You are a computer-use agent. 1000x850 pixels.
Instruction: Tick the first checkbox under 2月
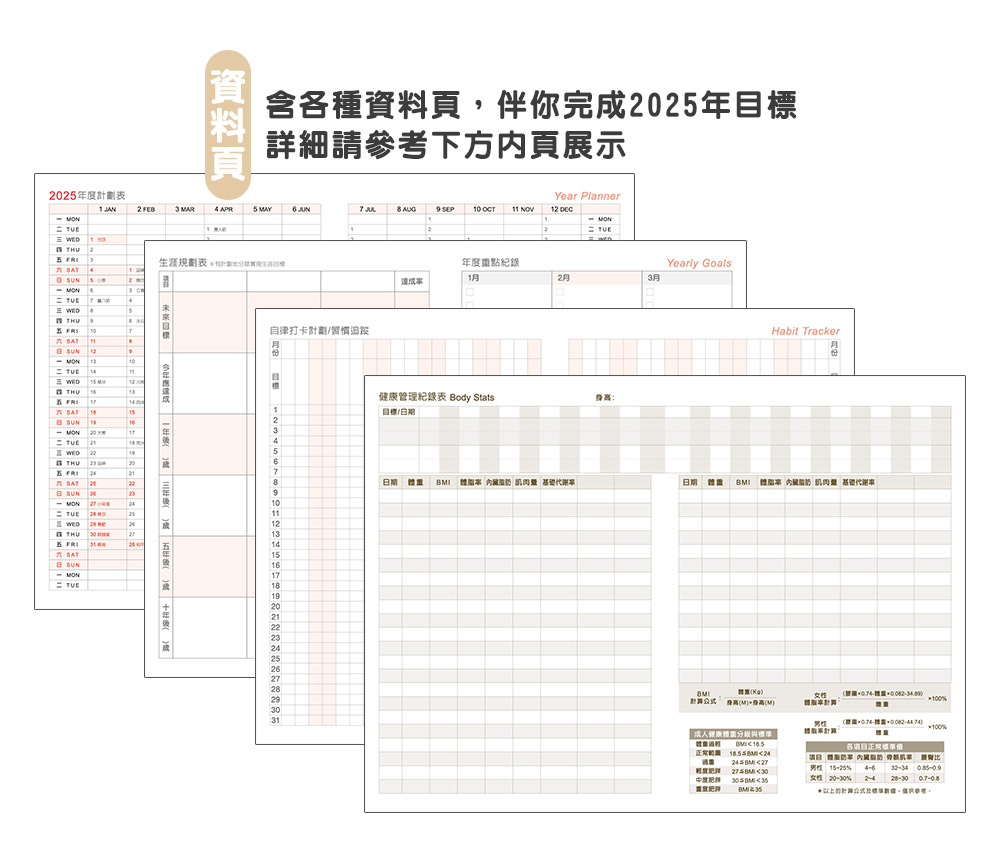[560, 292]
